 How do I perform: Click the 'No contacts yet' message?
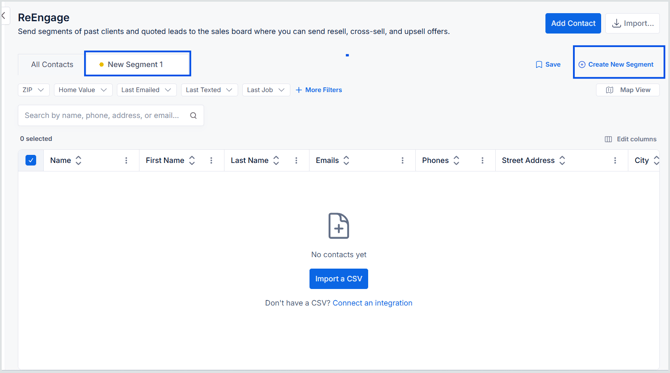pyautogui.click(x=338, y=255)
